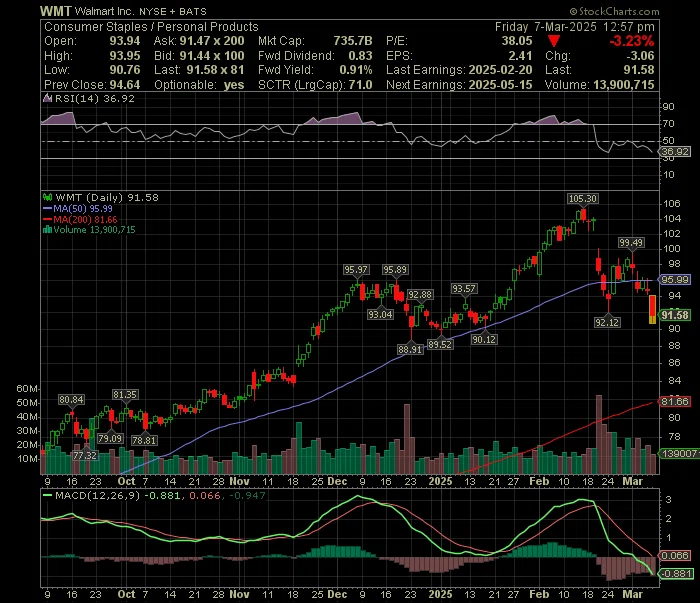This screenshot has height=603, width=700.
Task: Click the NYSE + BATS exchange label
Action: [173, 12]
